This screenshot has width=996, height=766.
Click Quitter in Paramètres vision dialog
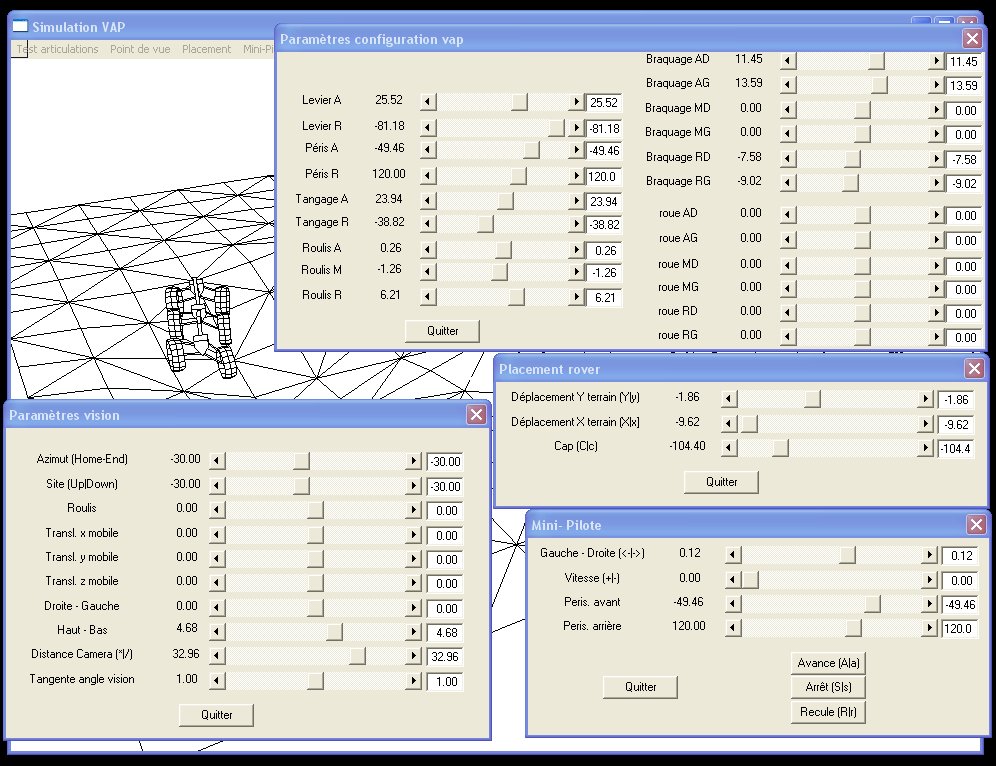(x=216, y=715)
